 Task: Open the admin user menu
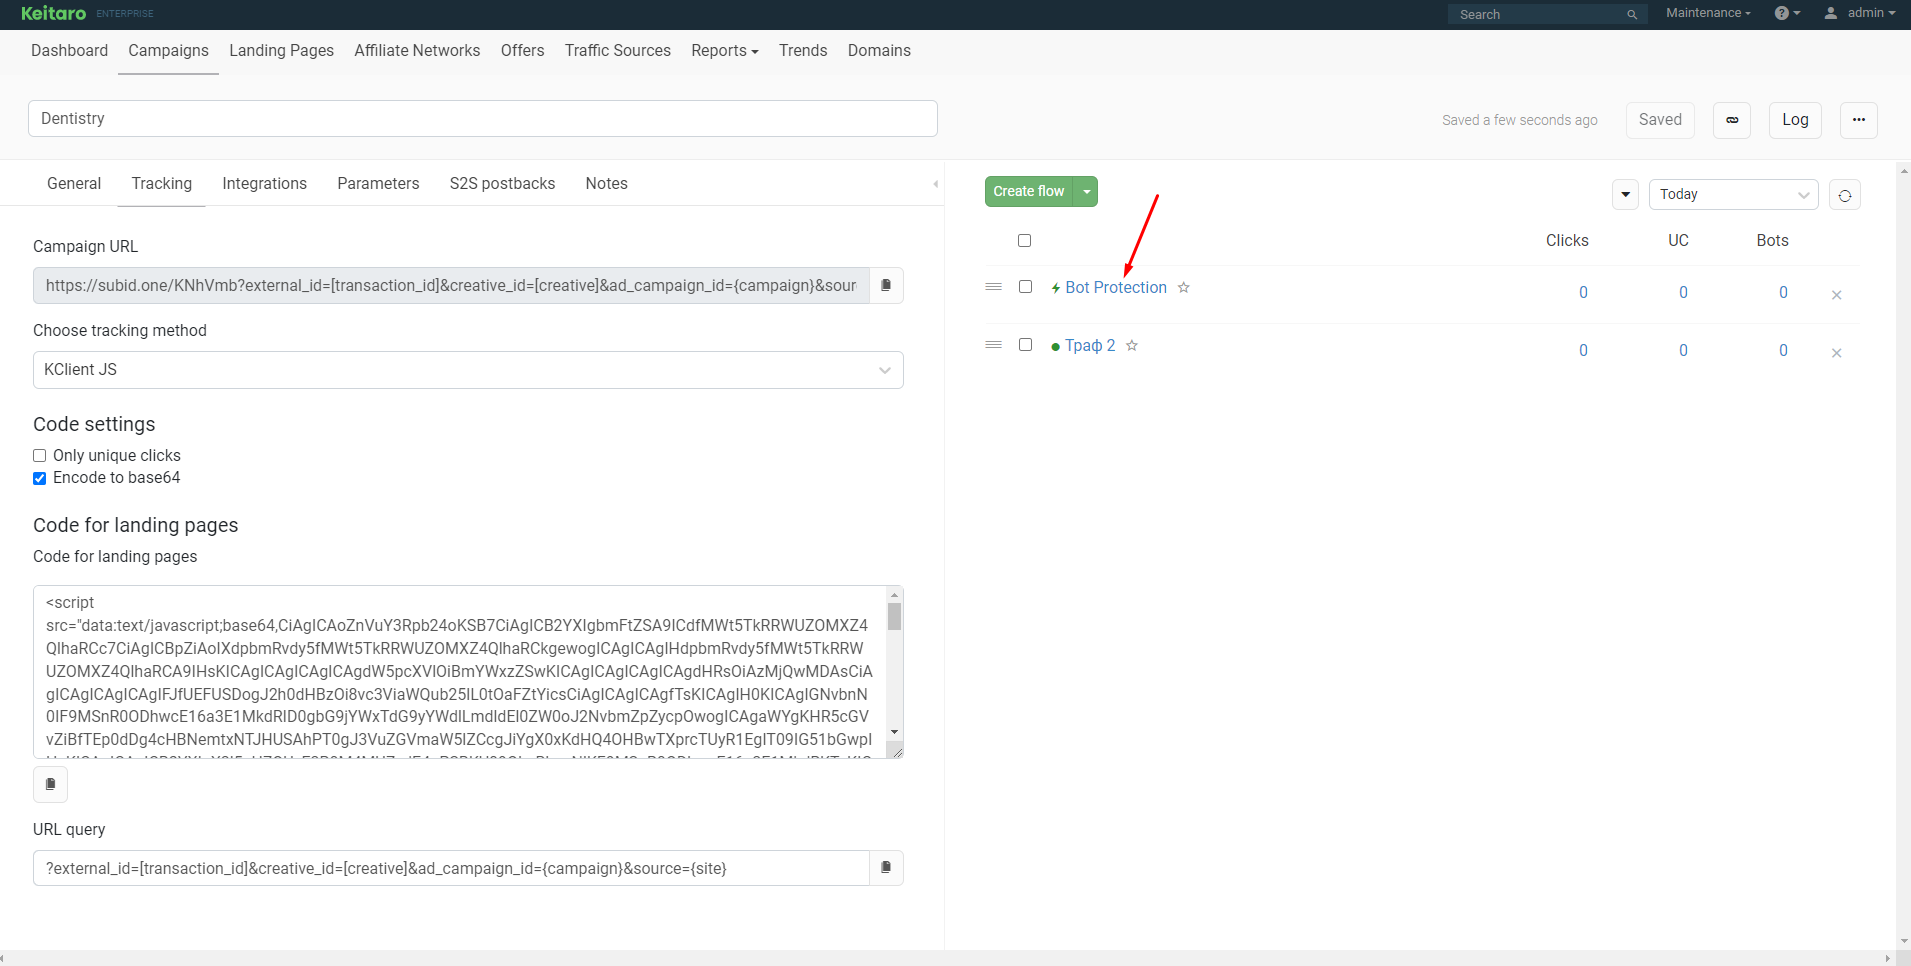[1860, 13]
